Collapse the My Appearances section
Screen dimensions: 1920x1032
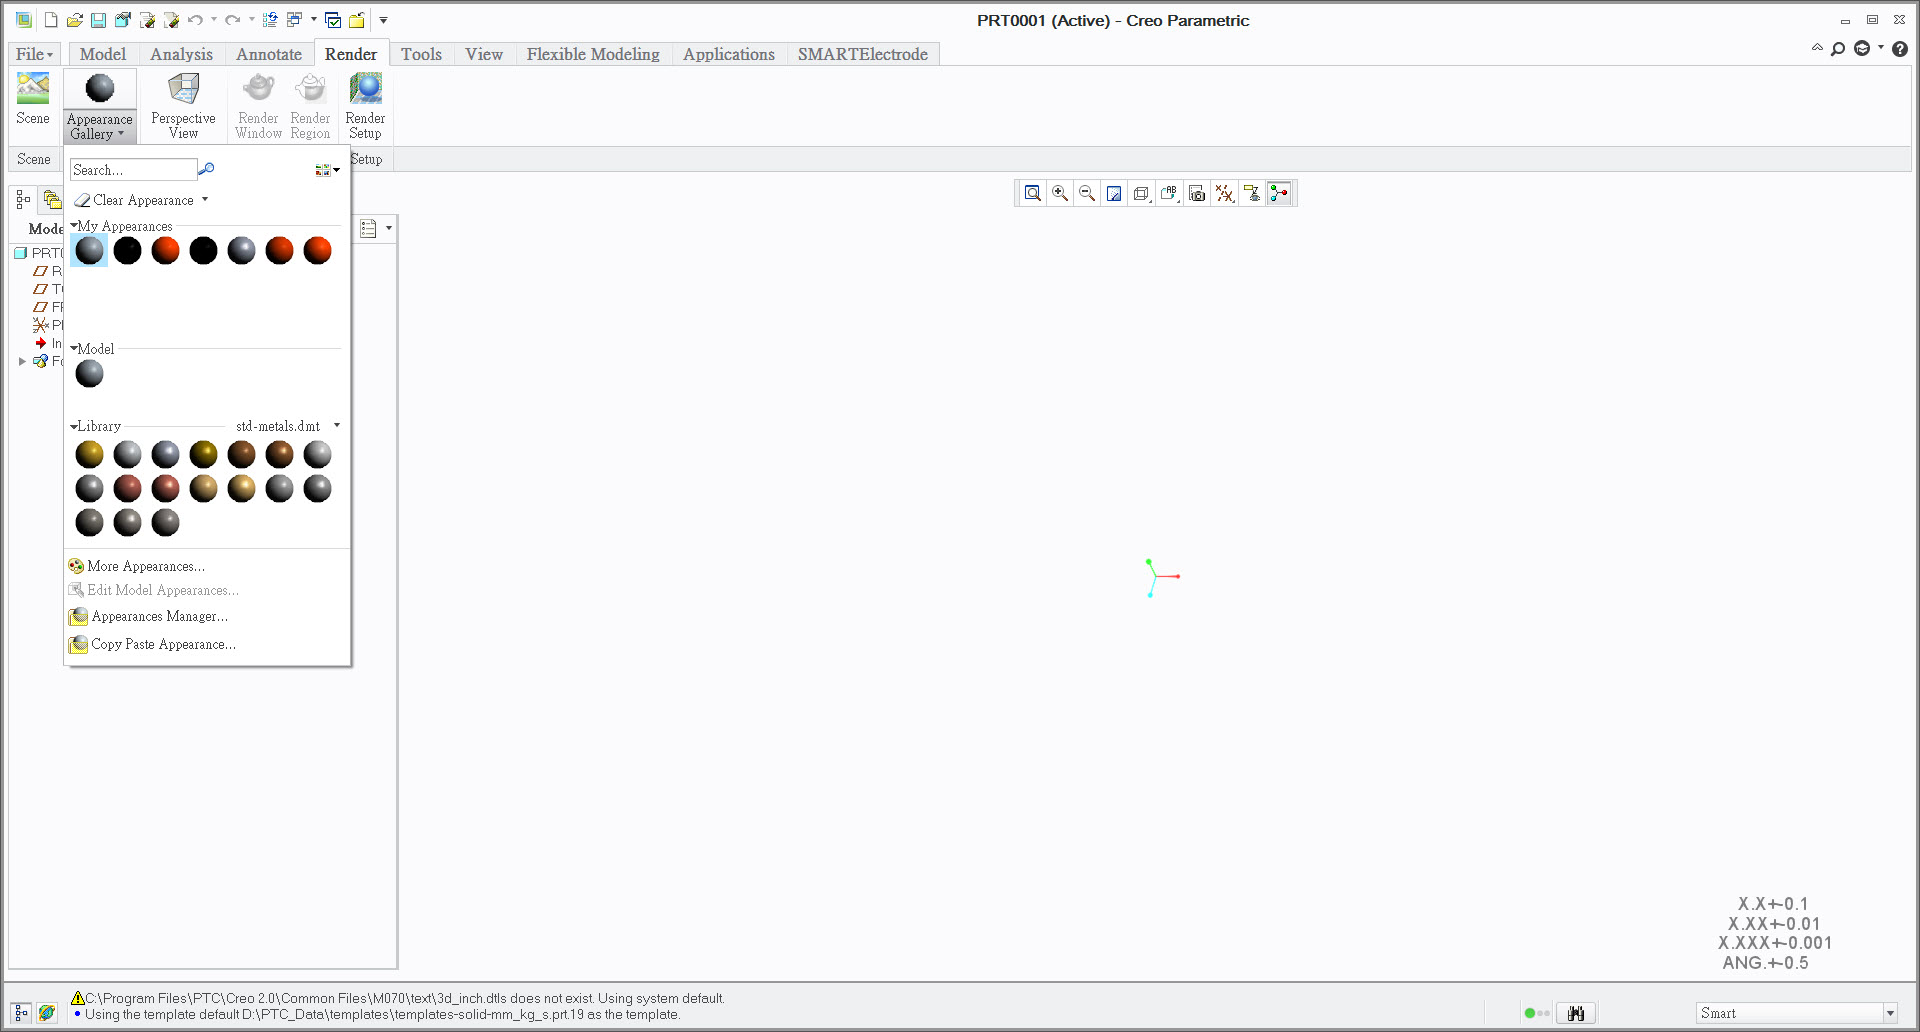[x=74, y=226]
